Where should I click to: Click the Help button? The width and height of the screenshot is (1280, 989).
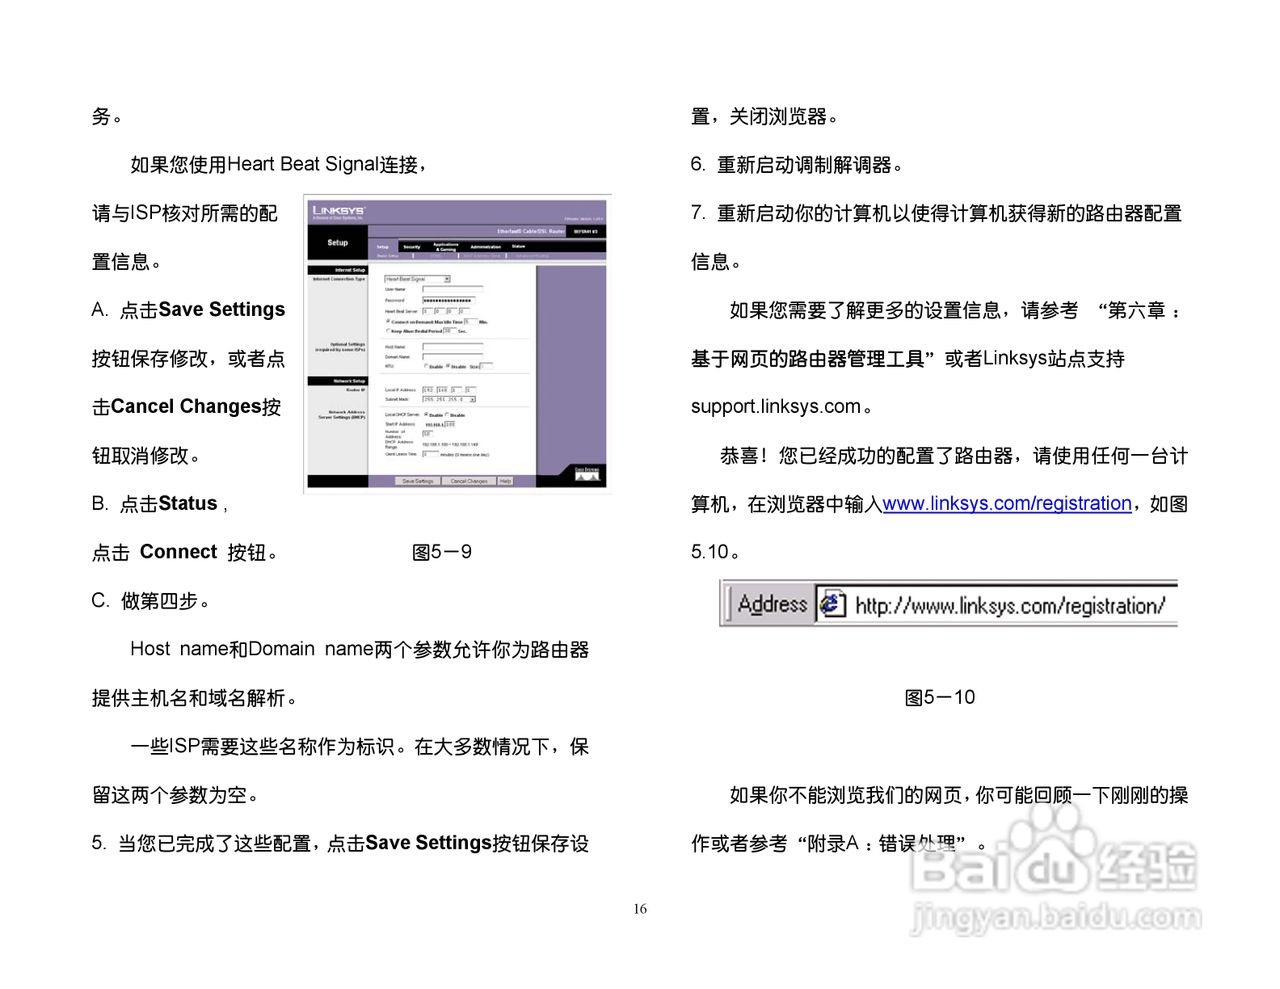505,481
